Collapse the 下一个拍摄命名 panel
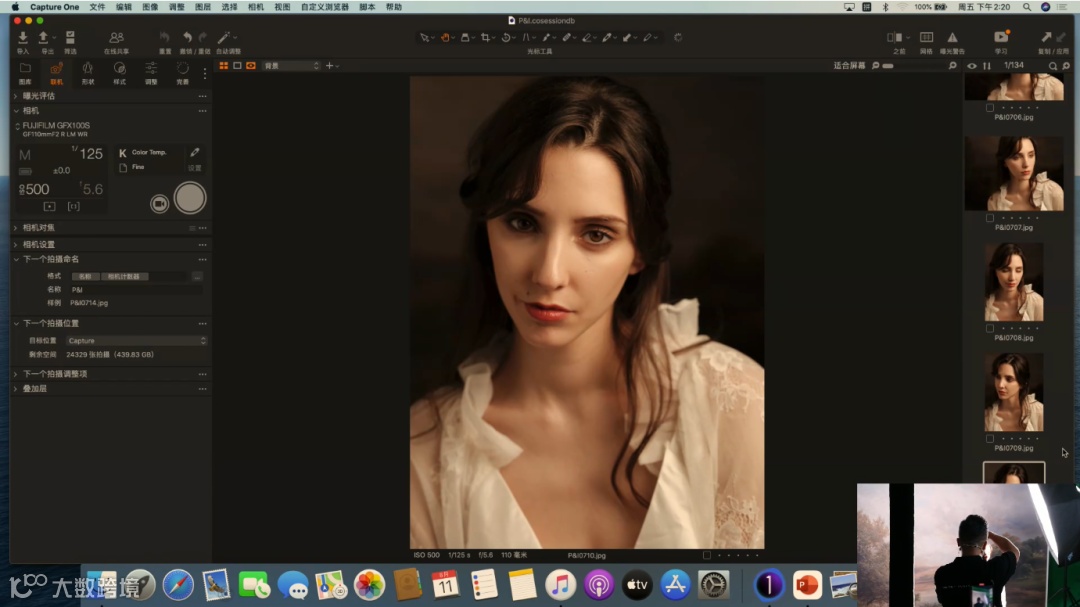 point(16,259)
